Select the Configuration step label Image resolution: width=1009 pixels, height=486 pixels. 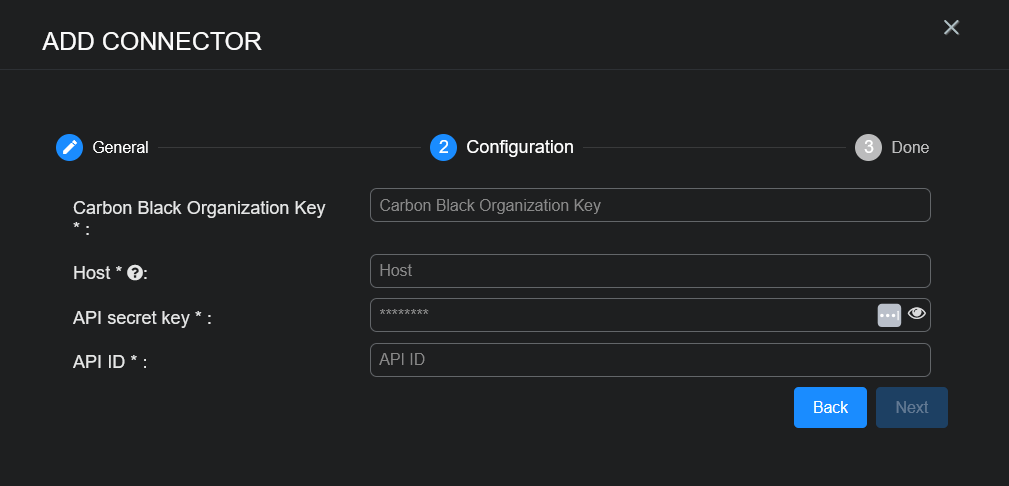tap(520, 147)
